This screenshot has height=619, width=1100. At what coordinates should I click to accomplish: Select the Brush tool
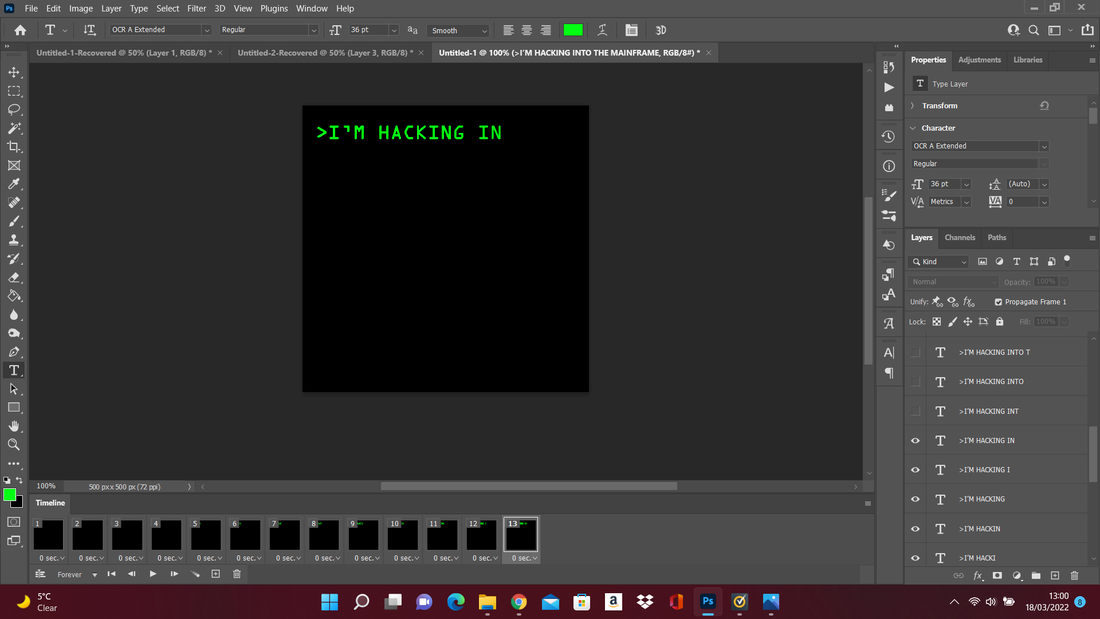point(14,221)
